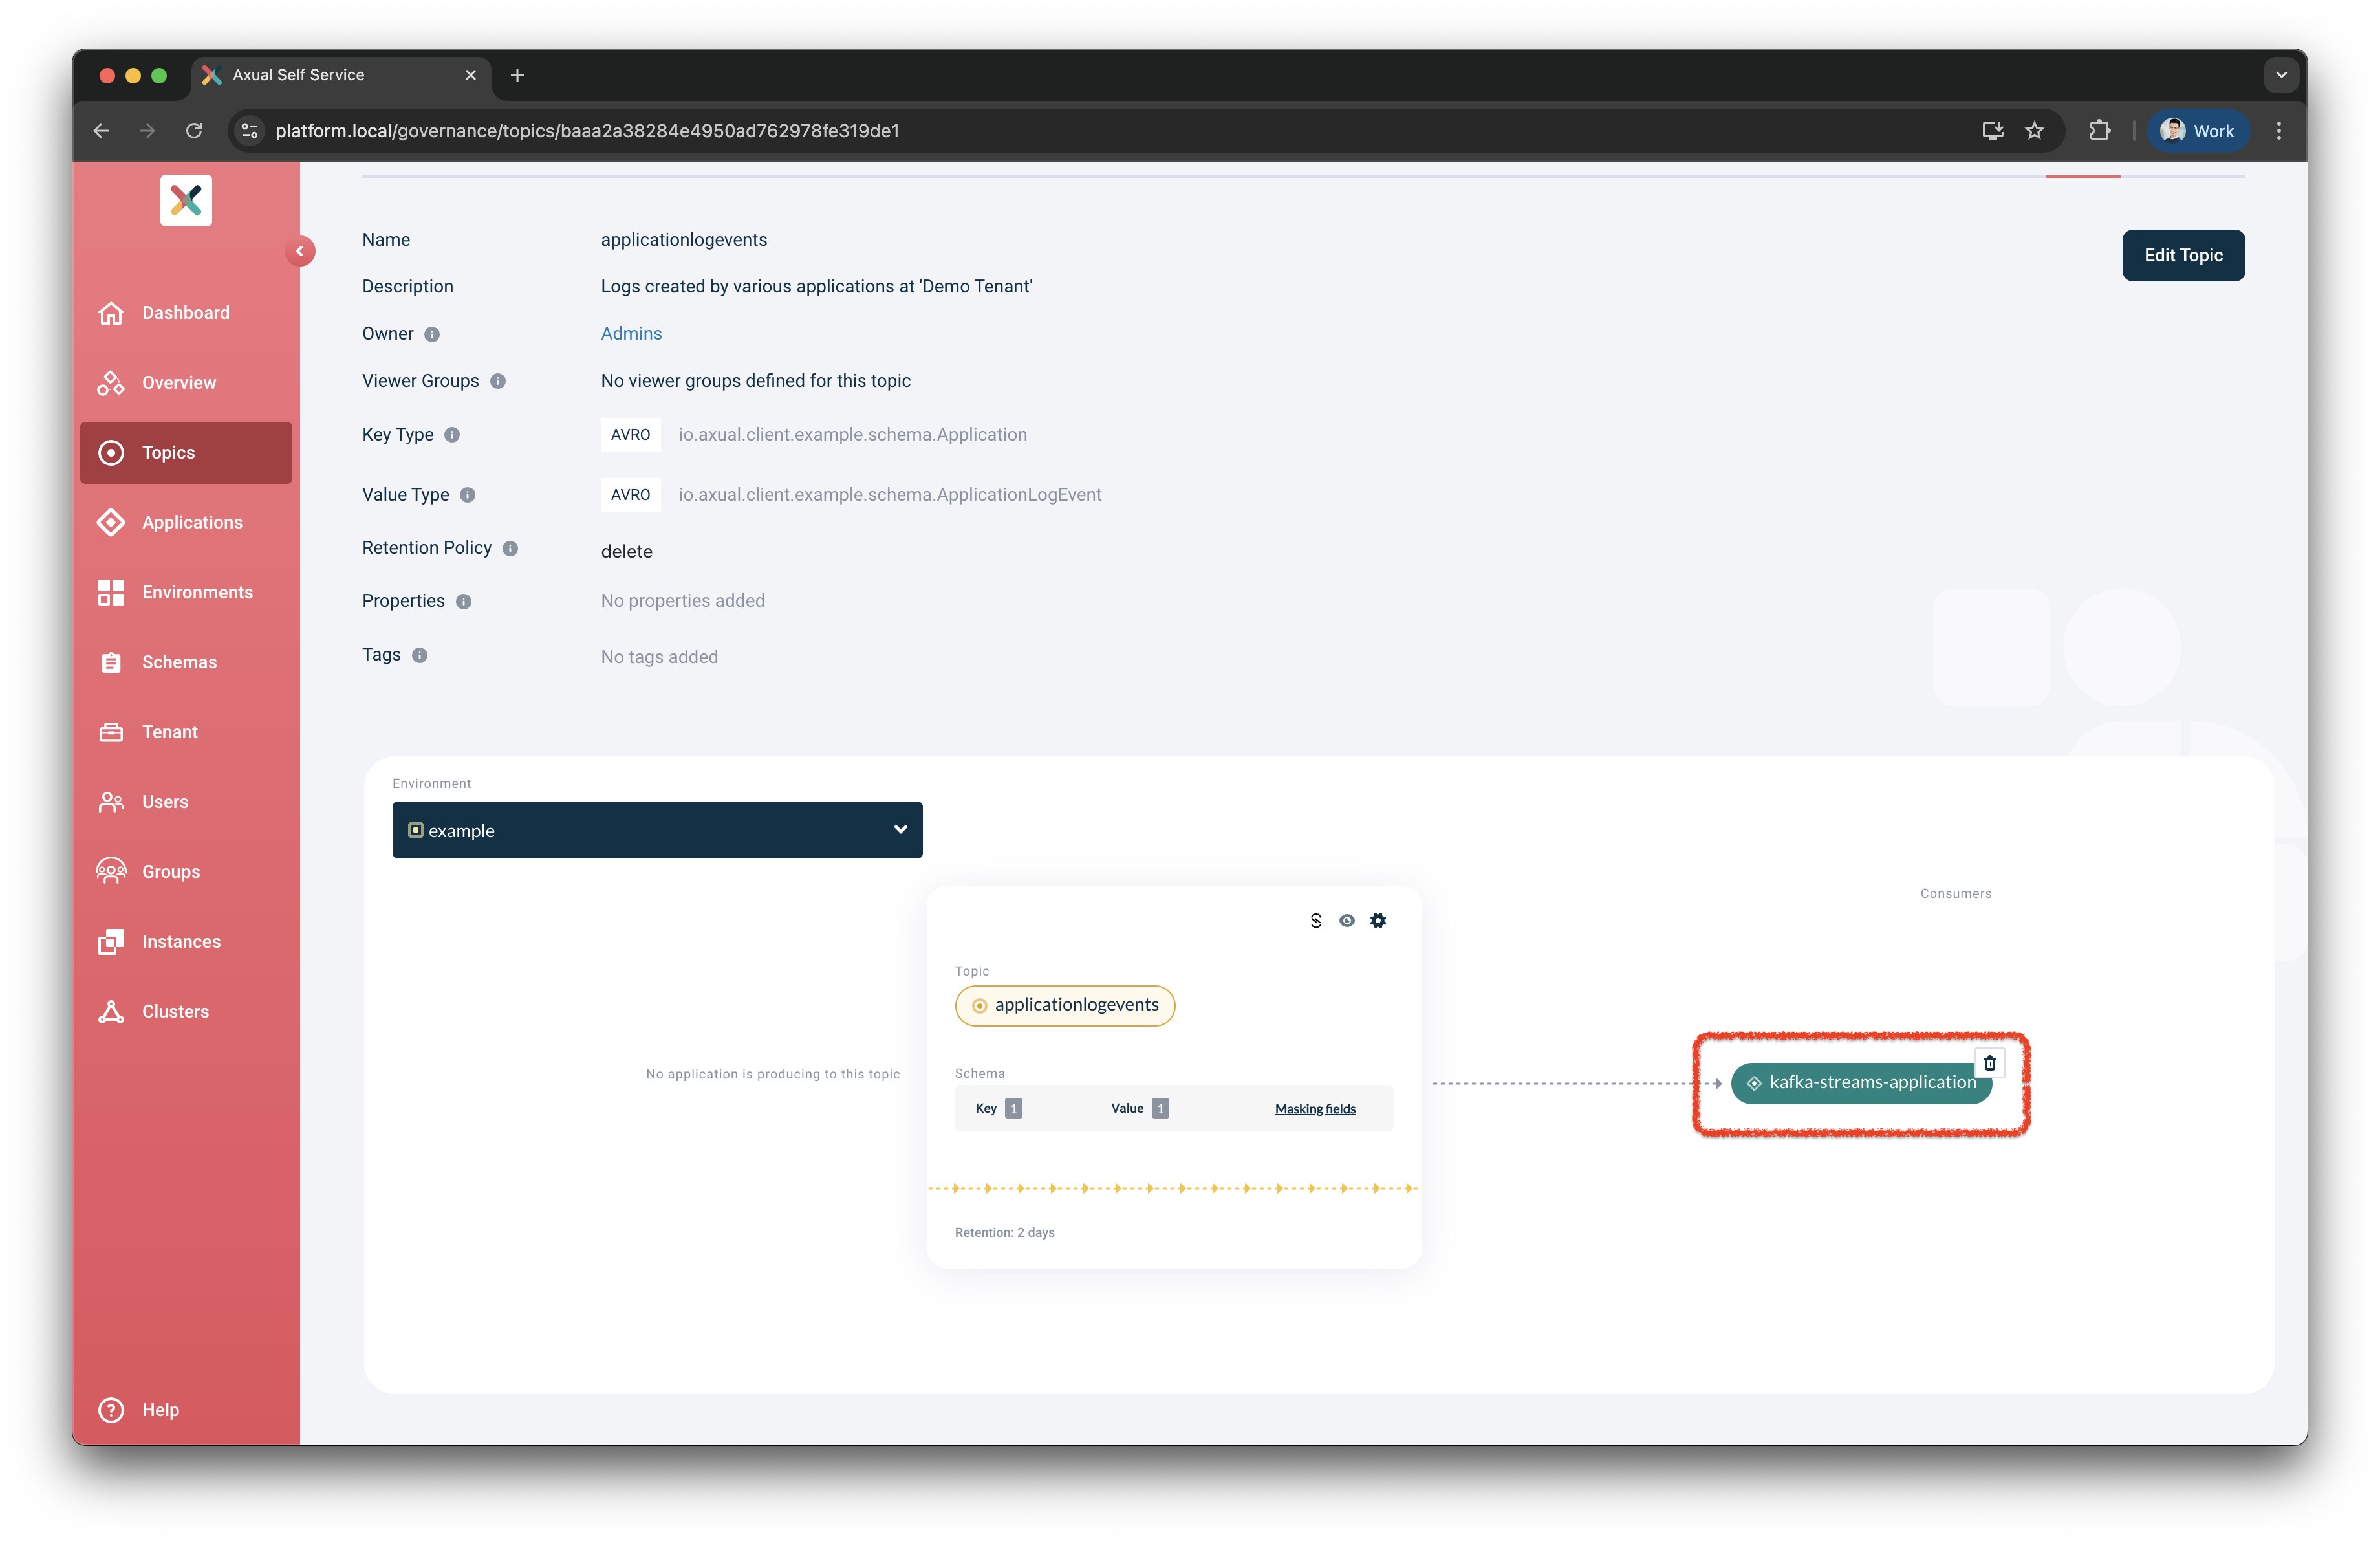Select the kafka-streams-application consumer node
Image resolution: width=2380 pixels, height=1541 pixels.
click(x=1860, y=1083)
